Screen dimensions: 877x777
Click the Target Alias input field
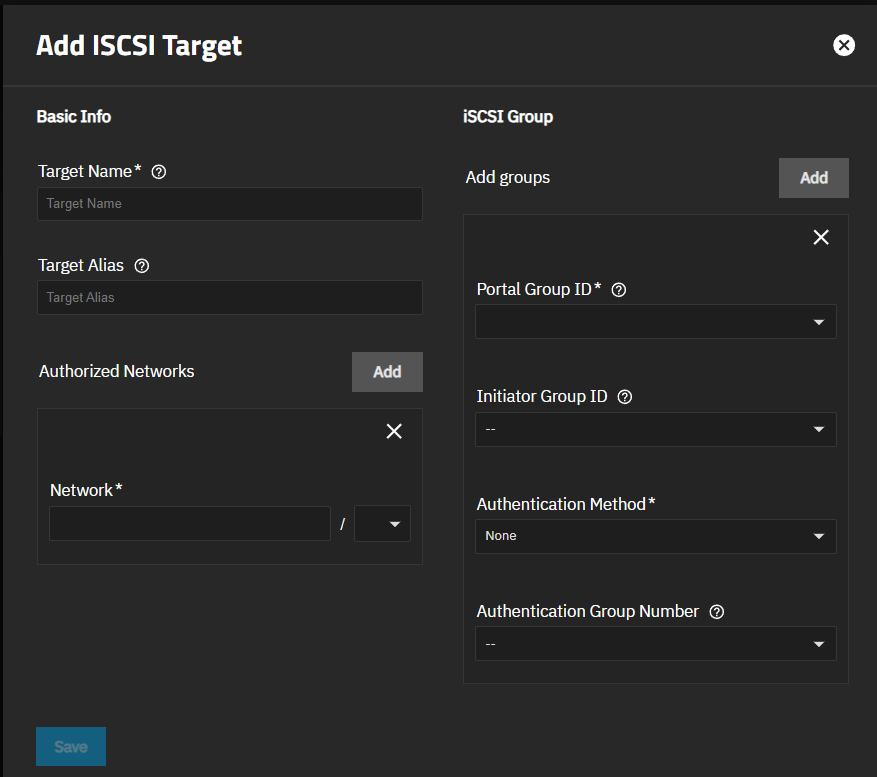point(229,297)
